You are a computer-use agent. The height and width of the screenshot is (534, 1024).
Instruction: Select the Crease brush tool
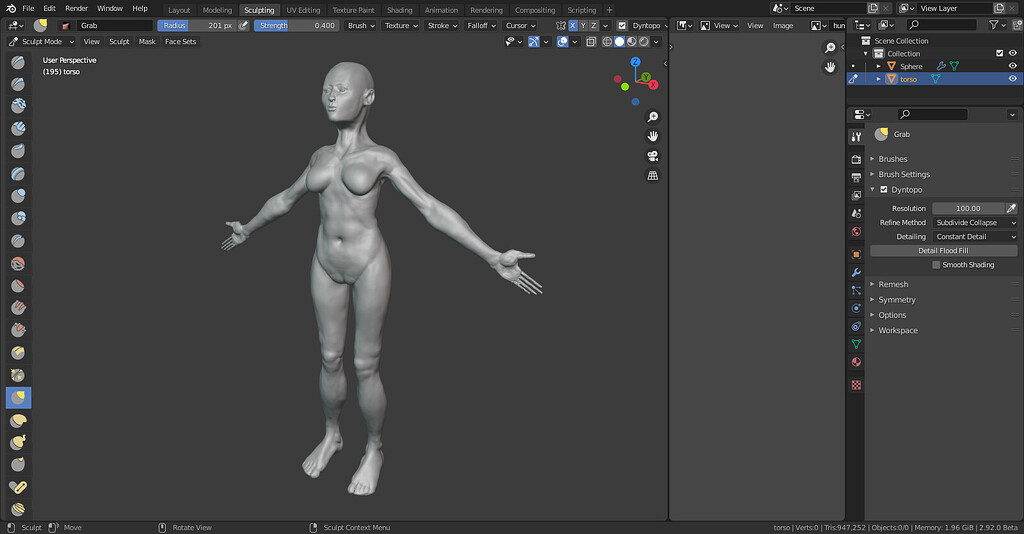tap(18, 241)
